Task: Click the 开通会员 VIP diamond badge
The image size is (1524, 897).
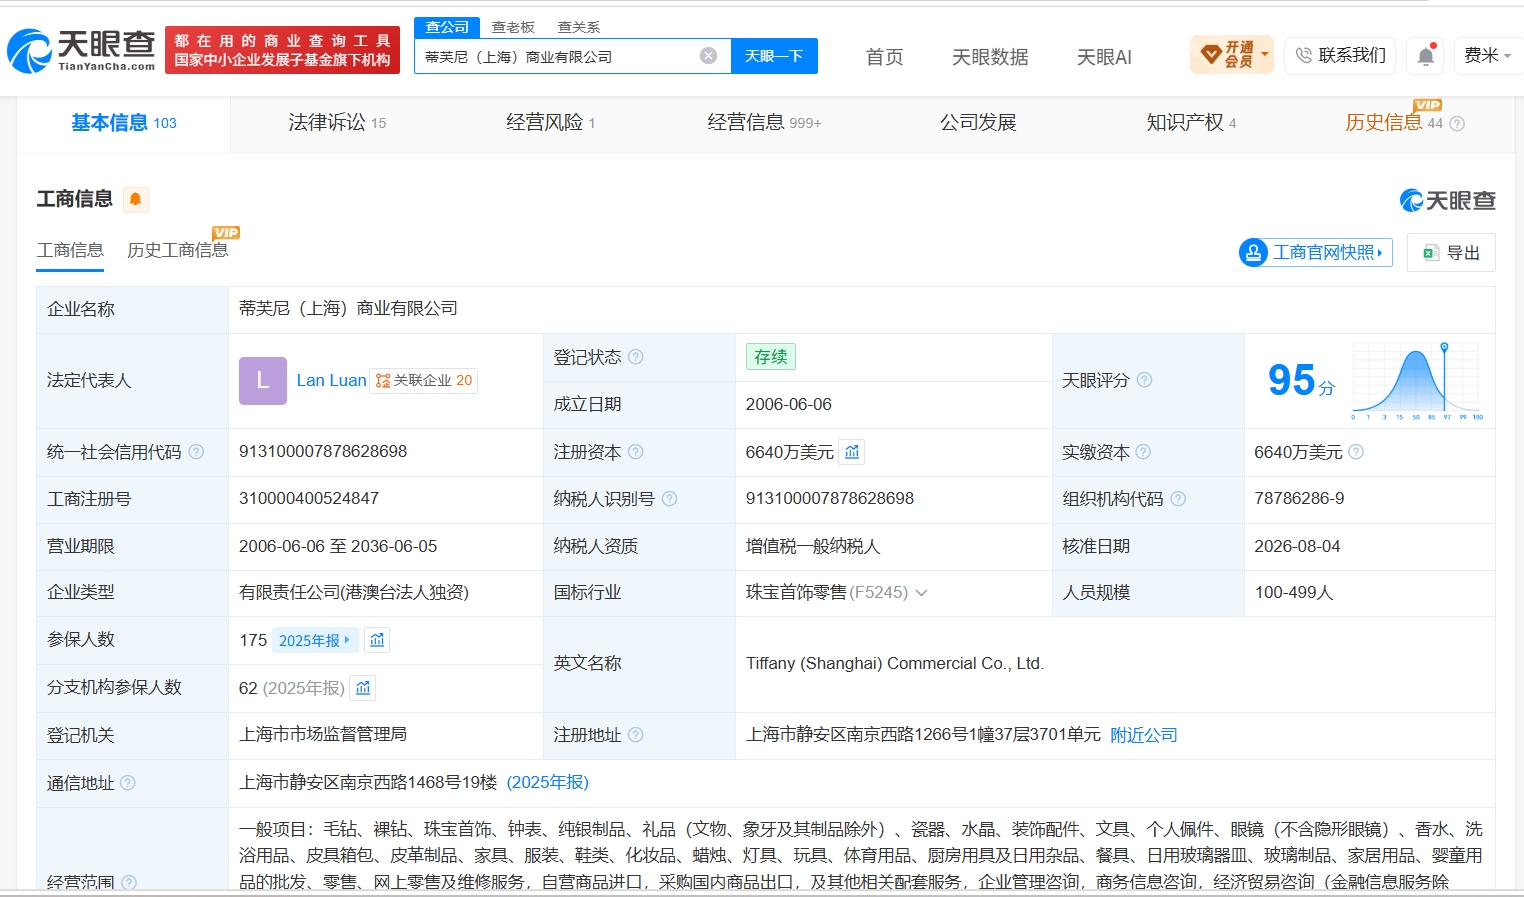Action: click(x=1231, y=54)
